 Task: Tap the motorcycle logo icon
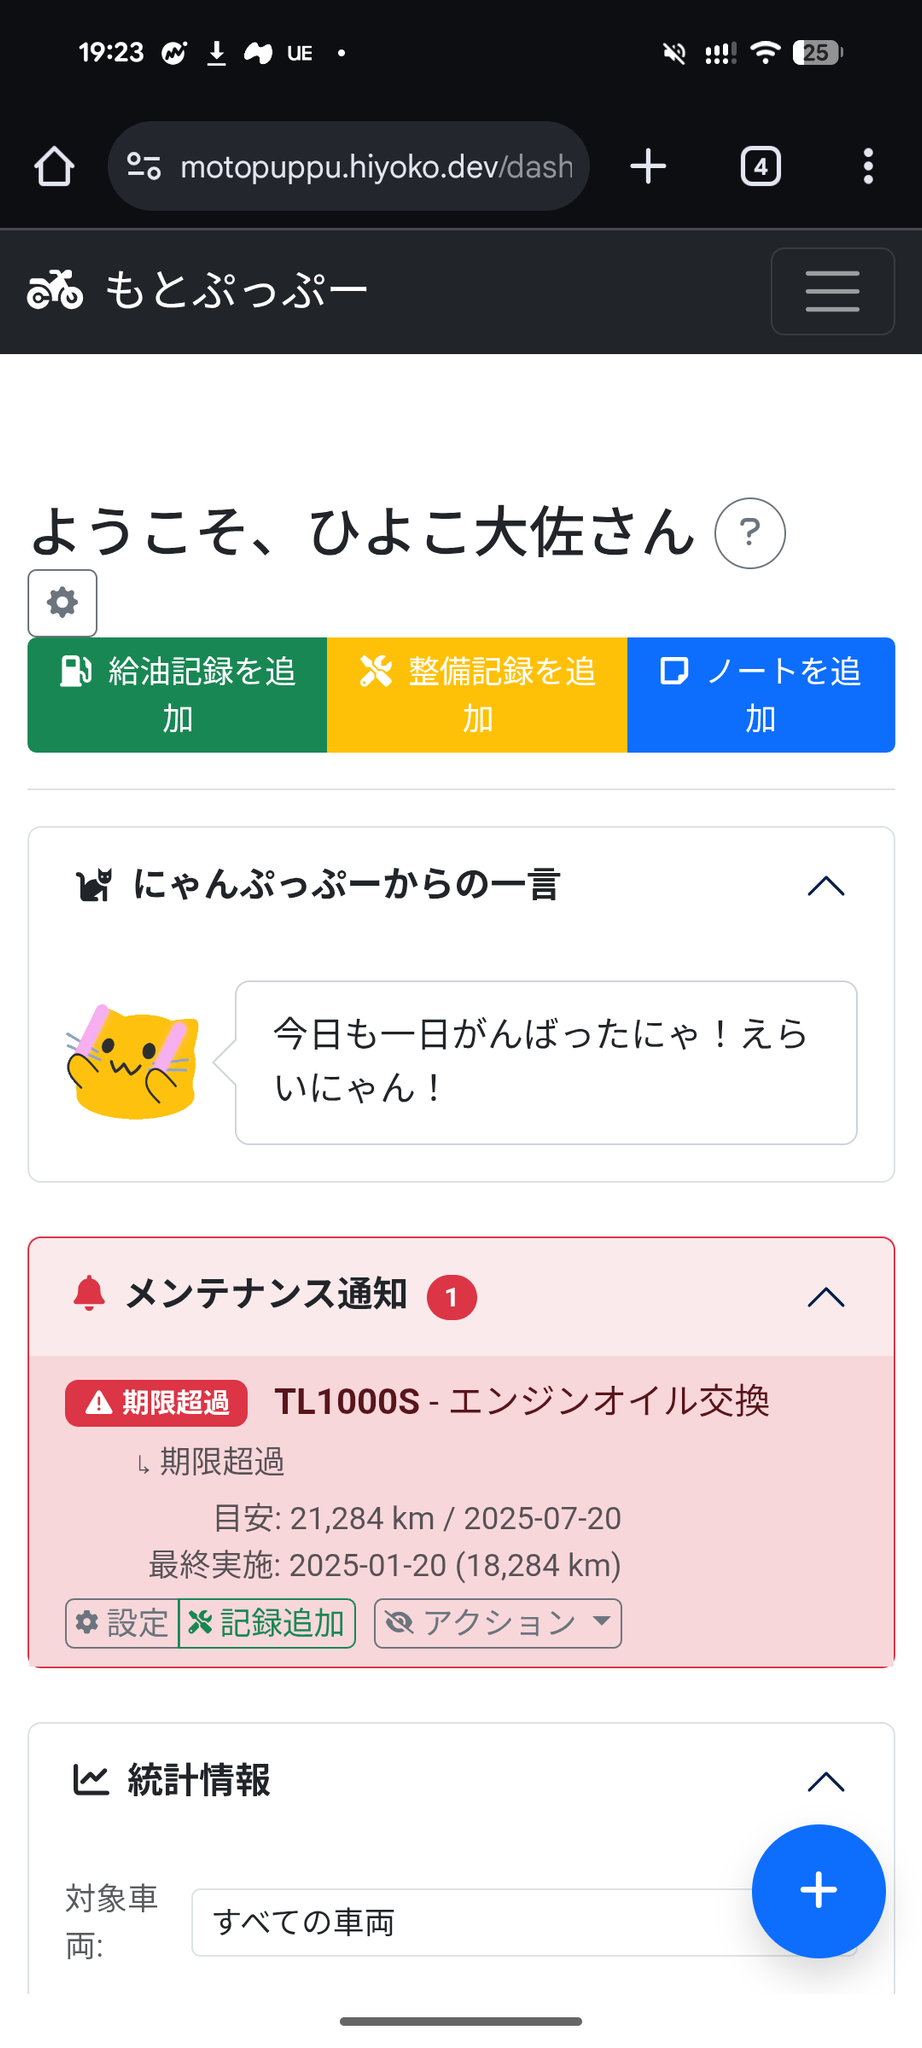(55, 291)
